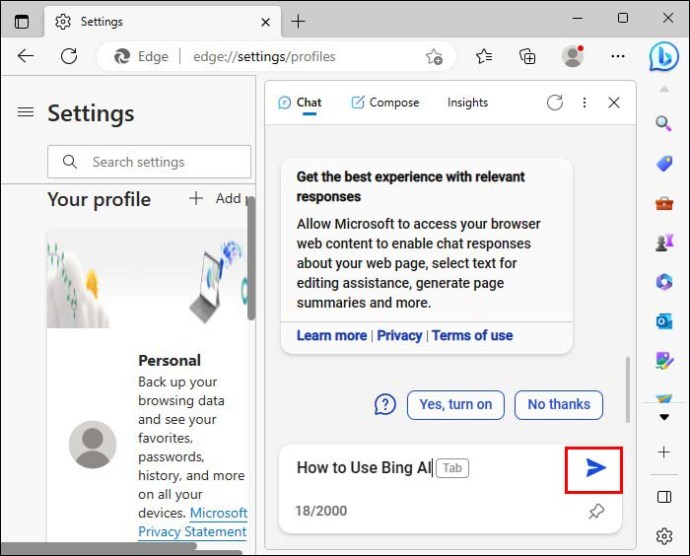Click the settings page vertical scrollbar
The height and width of the screenshot is (556, 690).
(x=251, y=259)
